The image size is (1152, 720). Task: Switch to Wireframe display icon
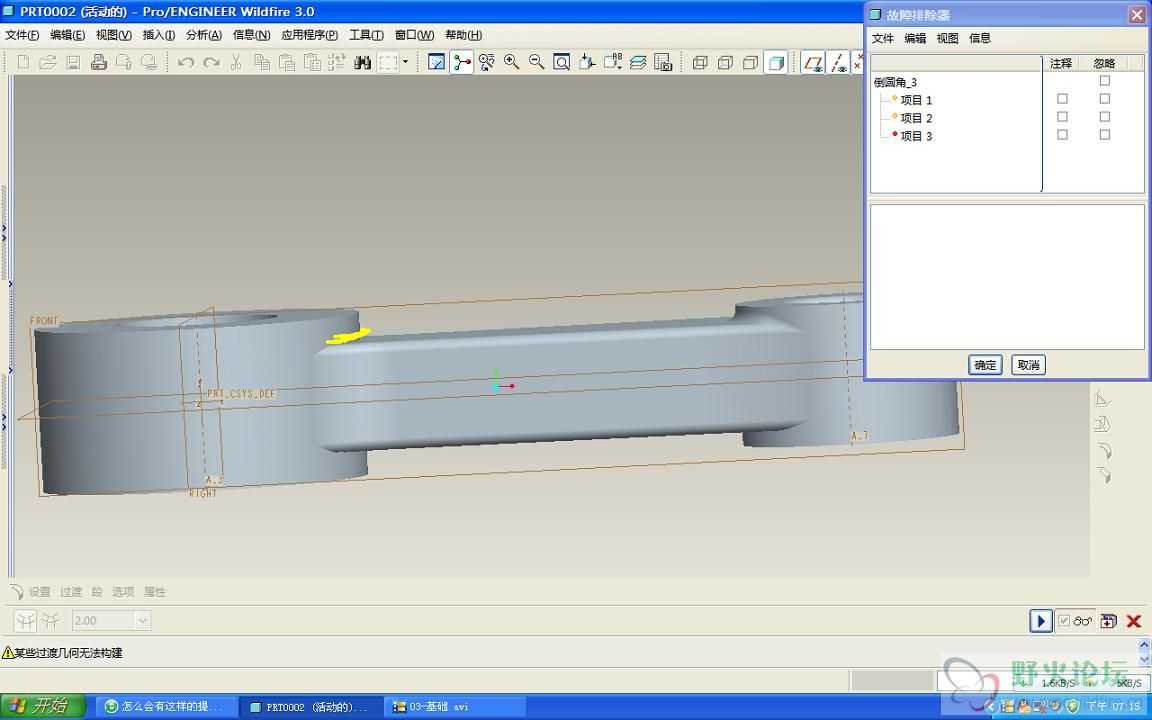pos(700,62)
